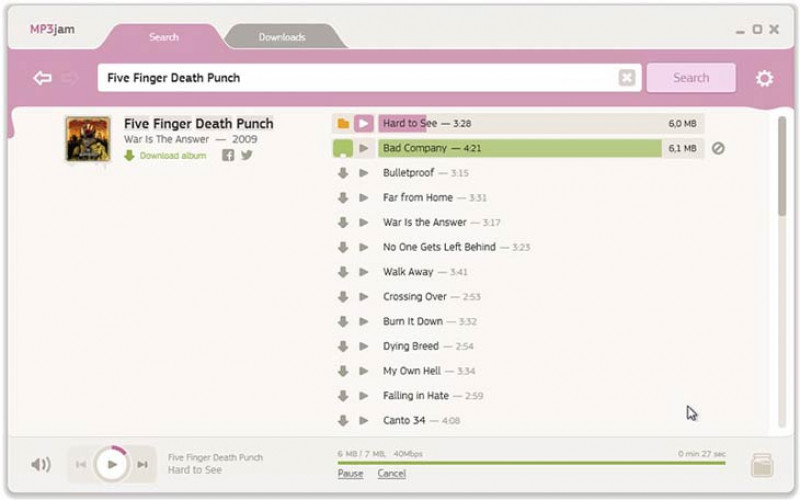Clear the search field with the X icon
Image resolution: width=800 pixels, height=500 pixels.
tap(627, 78)
